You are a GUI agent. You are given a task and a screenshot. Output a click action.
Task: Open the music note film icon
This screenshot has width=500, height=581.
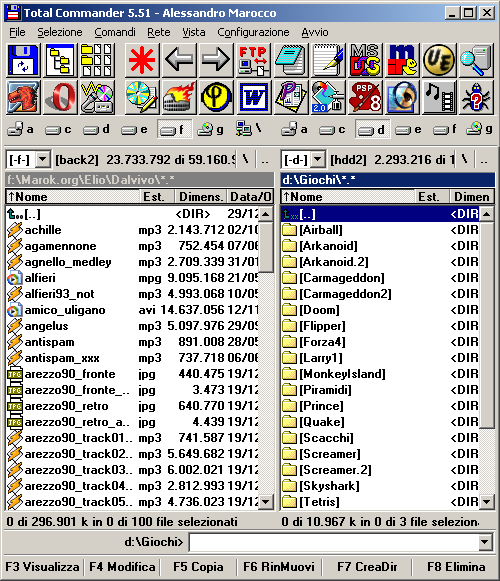tap(439, 97)
